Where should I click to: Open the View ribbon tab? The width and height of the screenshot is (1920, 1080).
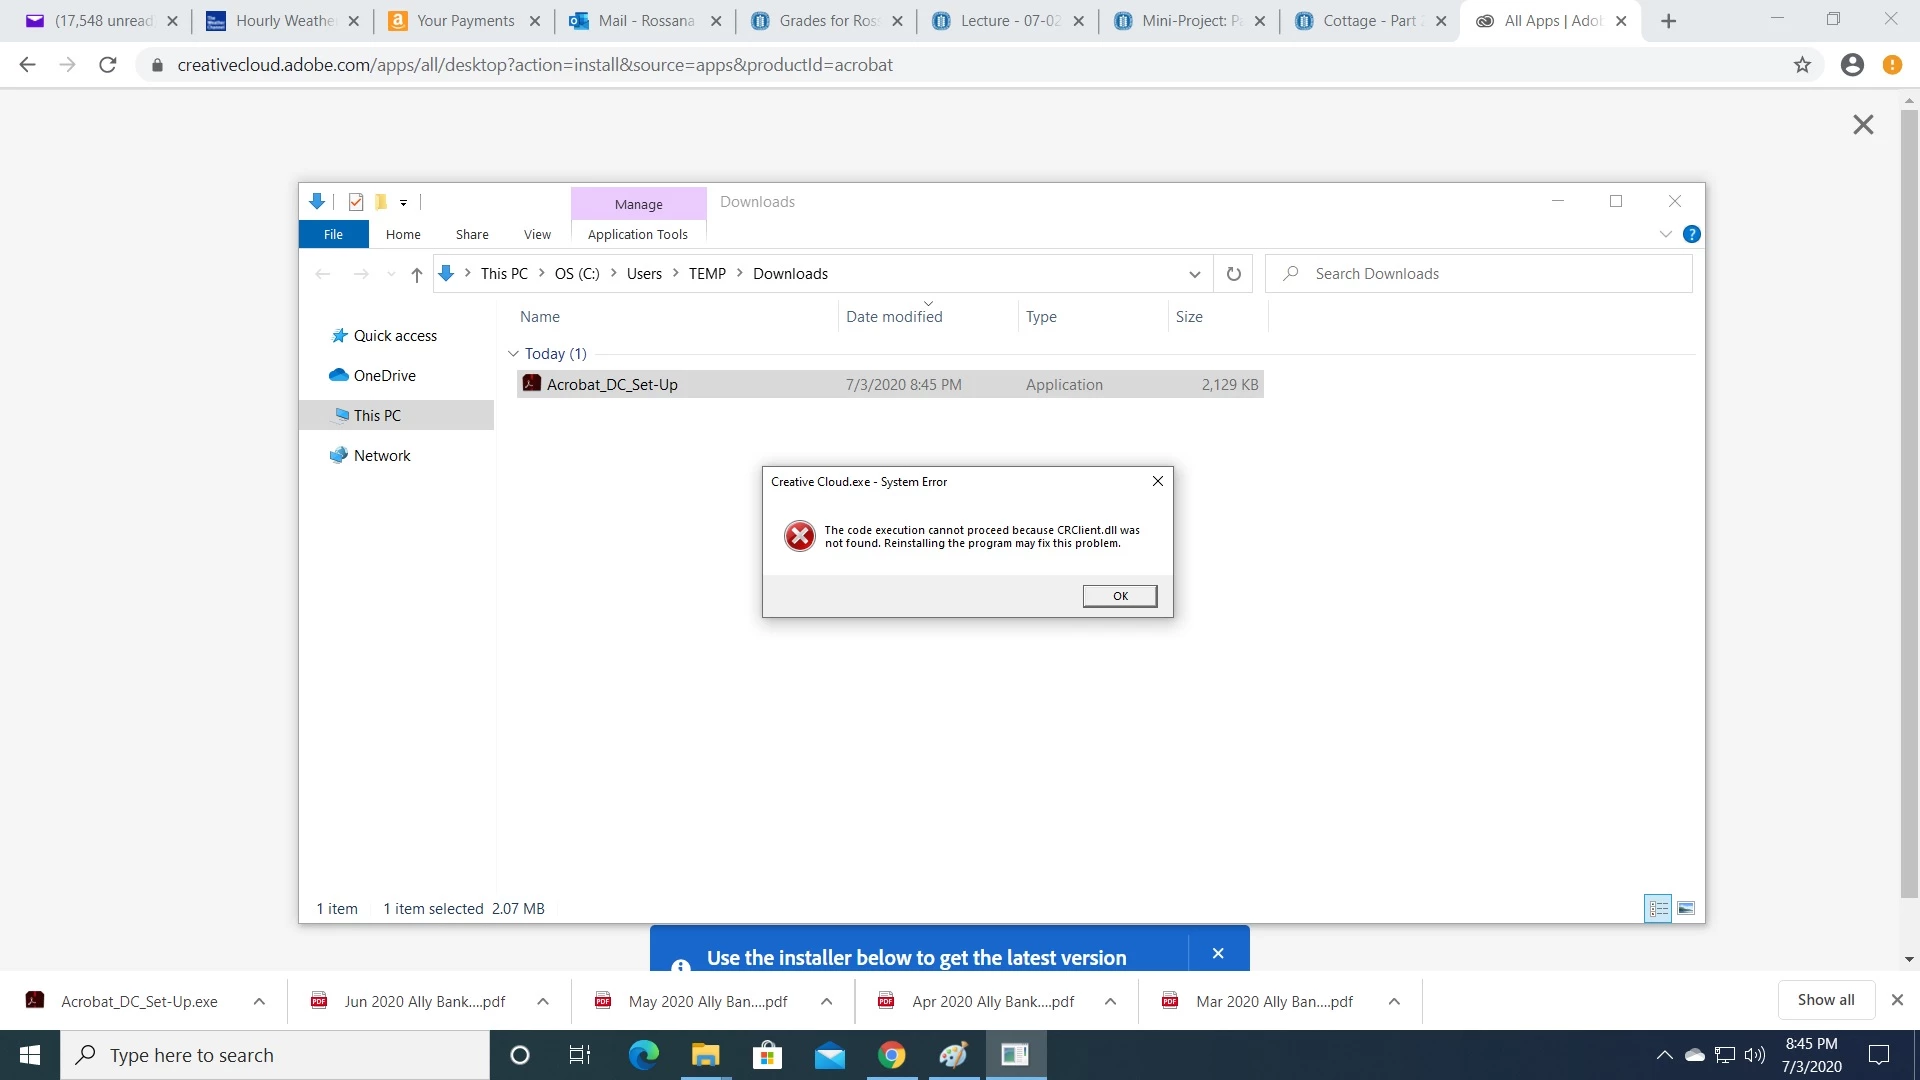(x=537, y=234)
